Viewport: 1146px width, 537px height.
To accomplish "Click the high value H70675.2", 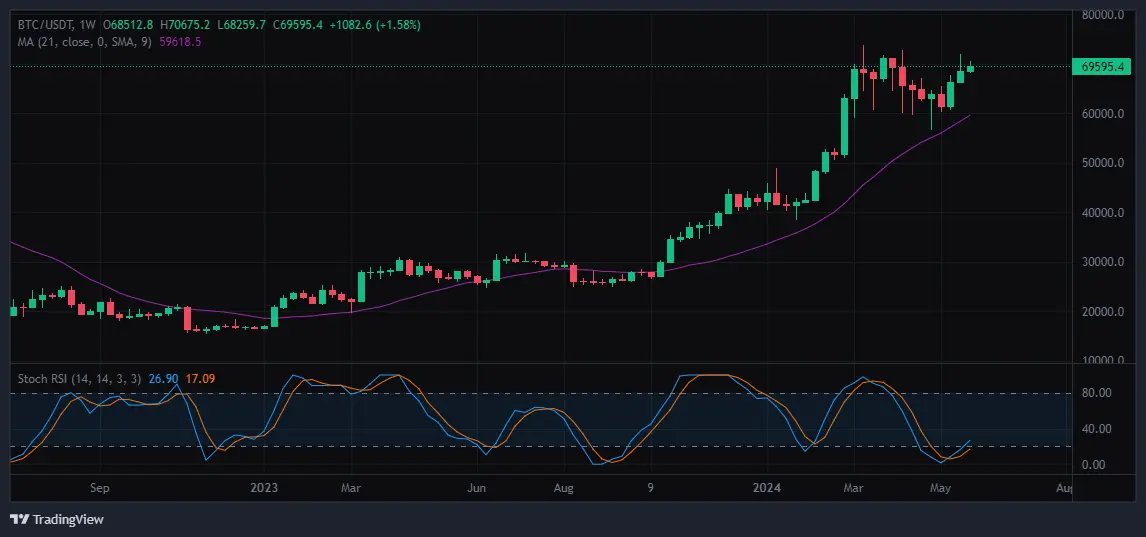I will coord(187,25).
